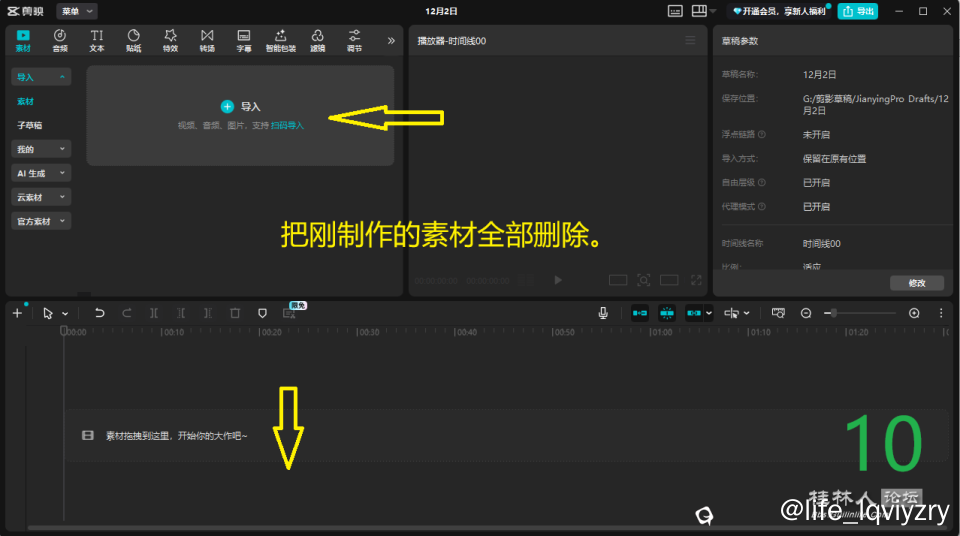Open the 文本 (Text) tool panel
This screenshot has width=960, height=536.
97,40
